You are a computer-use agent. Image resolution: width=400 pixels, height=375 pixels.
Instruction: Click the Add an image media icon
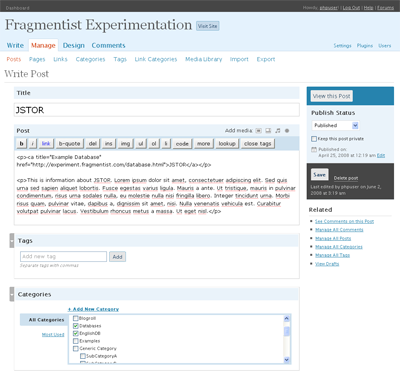click(258, 131)
